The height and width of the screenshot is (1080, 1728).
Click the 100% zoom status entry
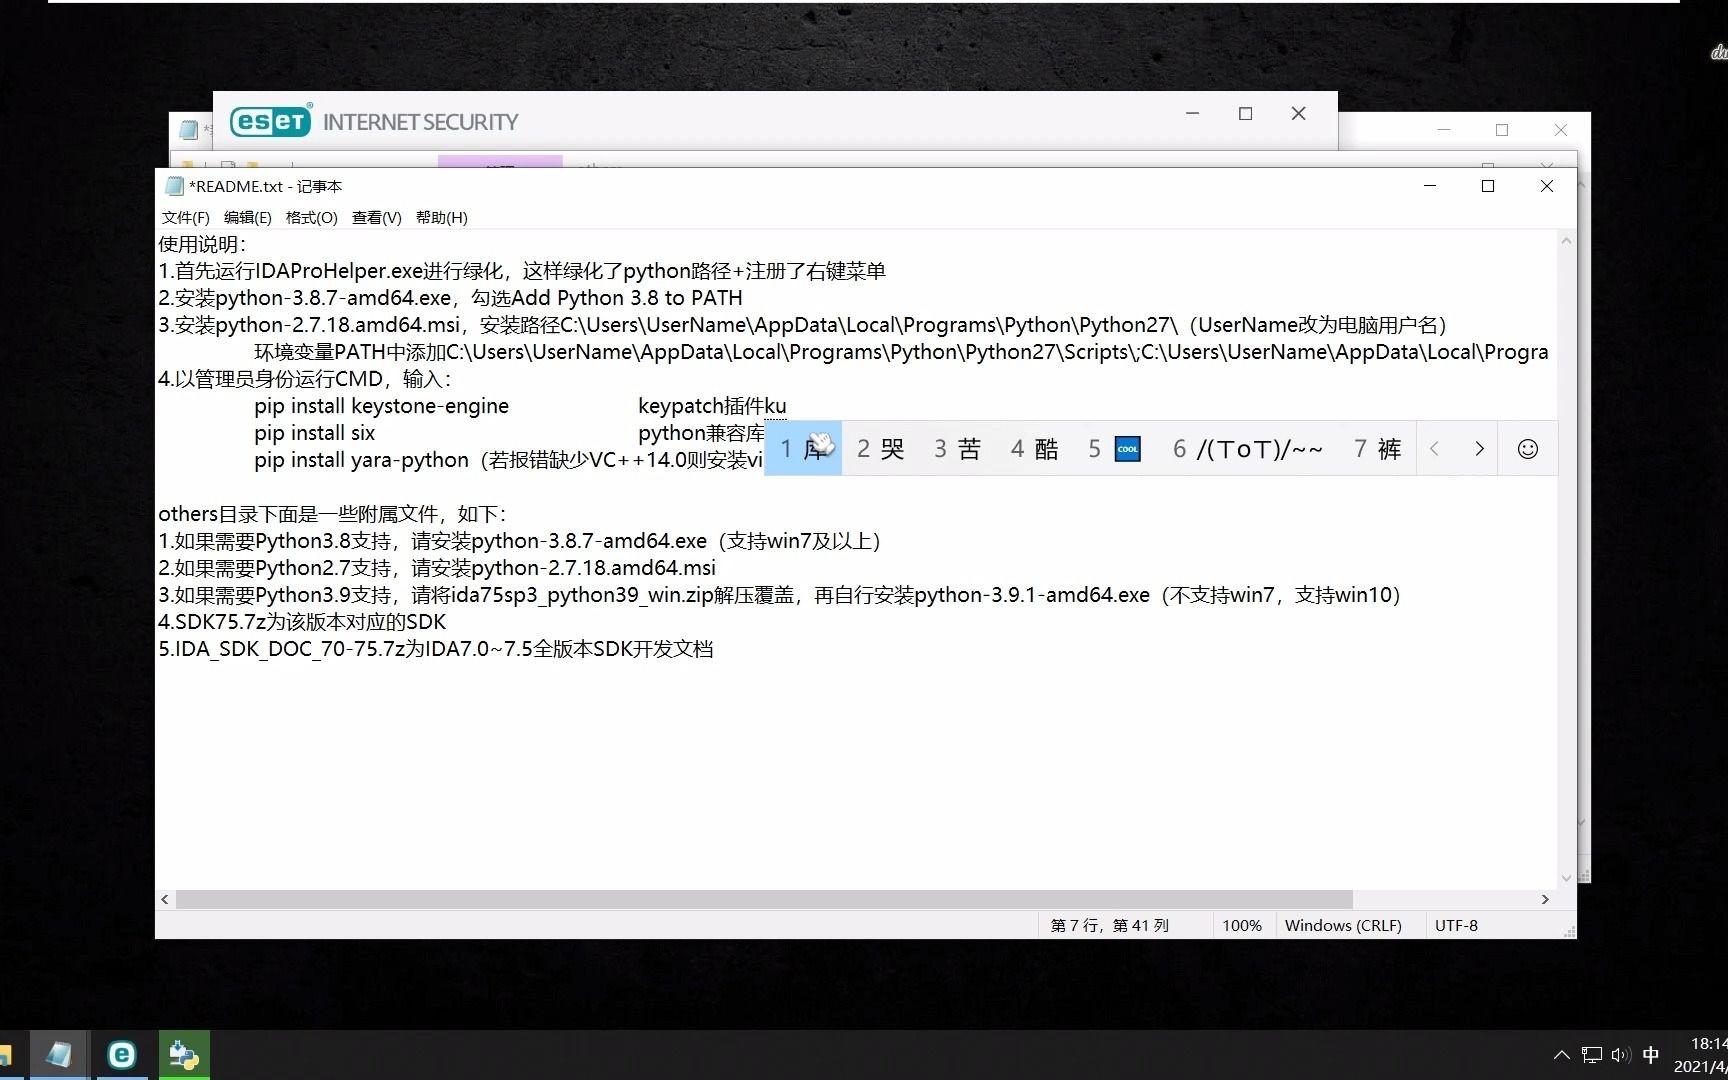[1242, 926]
